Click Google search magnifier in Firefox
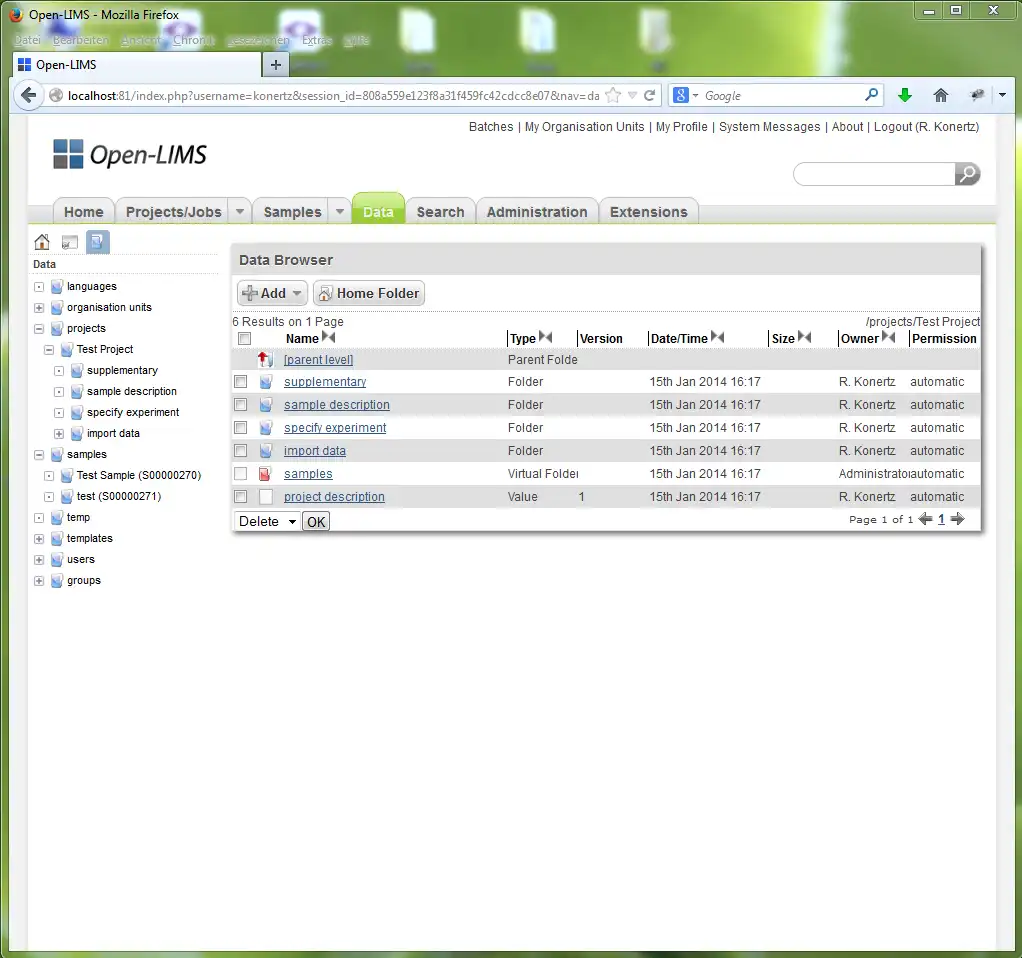 [871, 95]
